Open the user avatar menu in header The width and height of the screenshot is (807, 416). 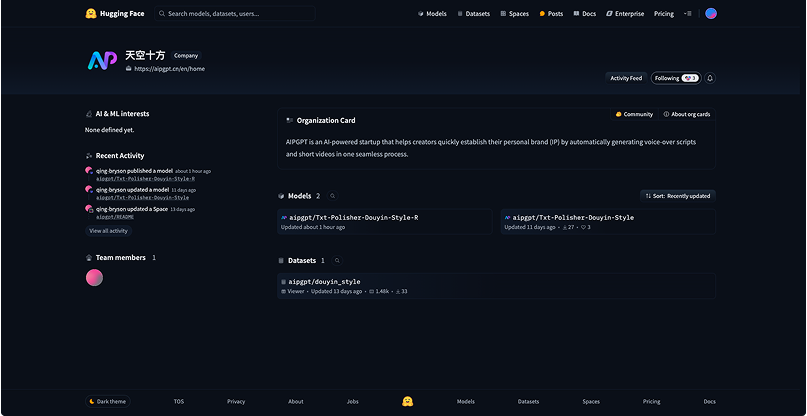coord(711,14)
